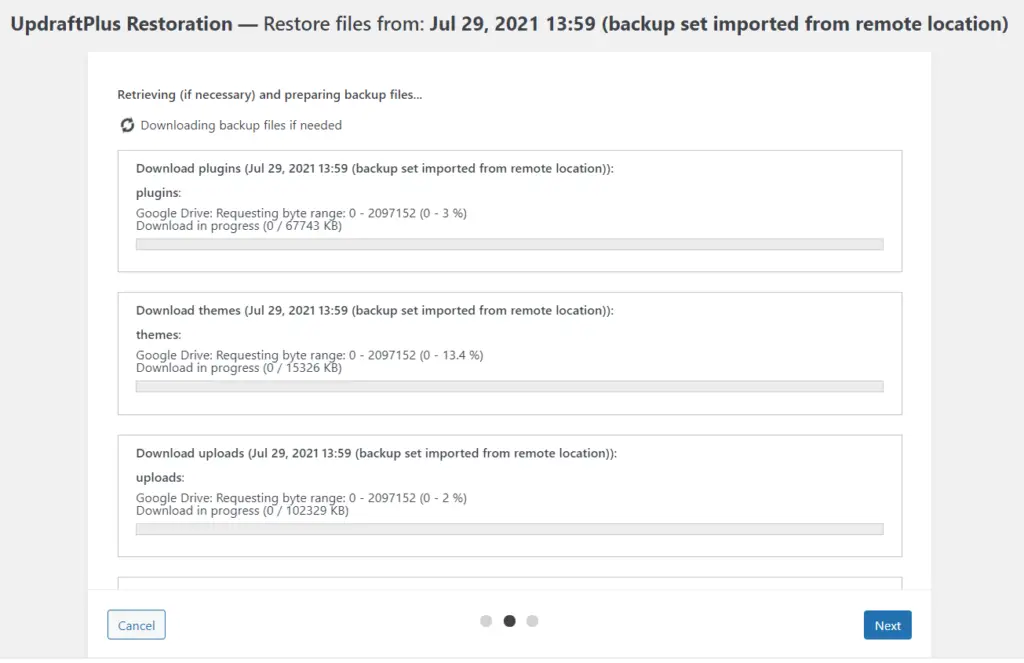Viewport: 1024px width, 663px height.
Task: Click the themes download progress bar
Action: [x=509, y=387]
